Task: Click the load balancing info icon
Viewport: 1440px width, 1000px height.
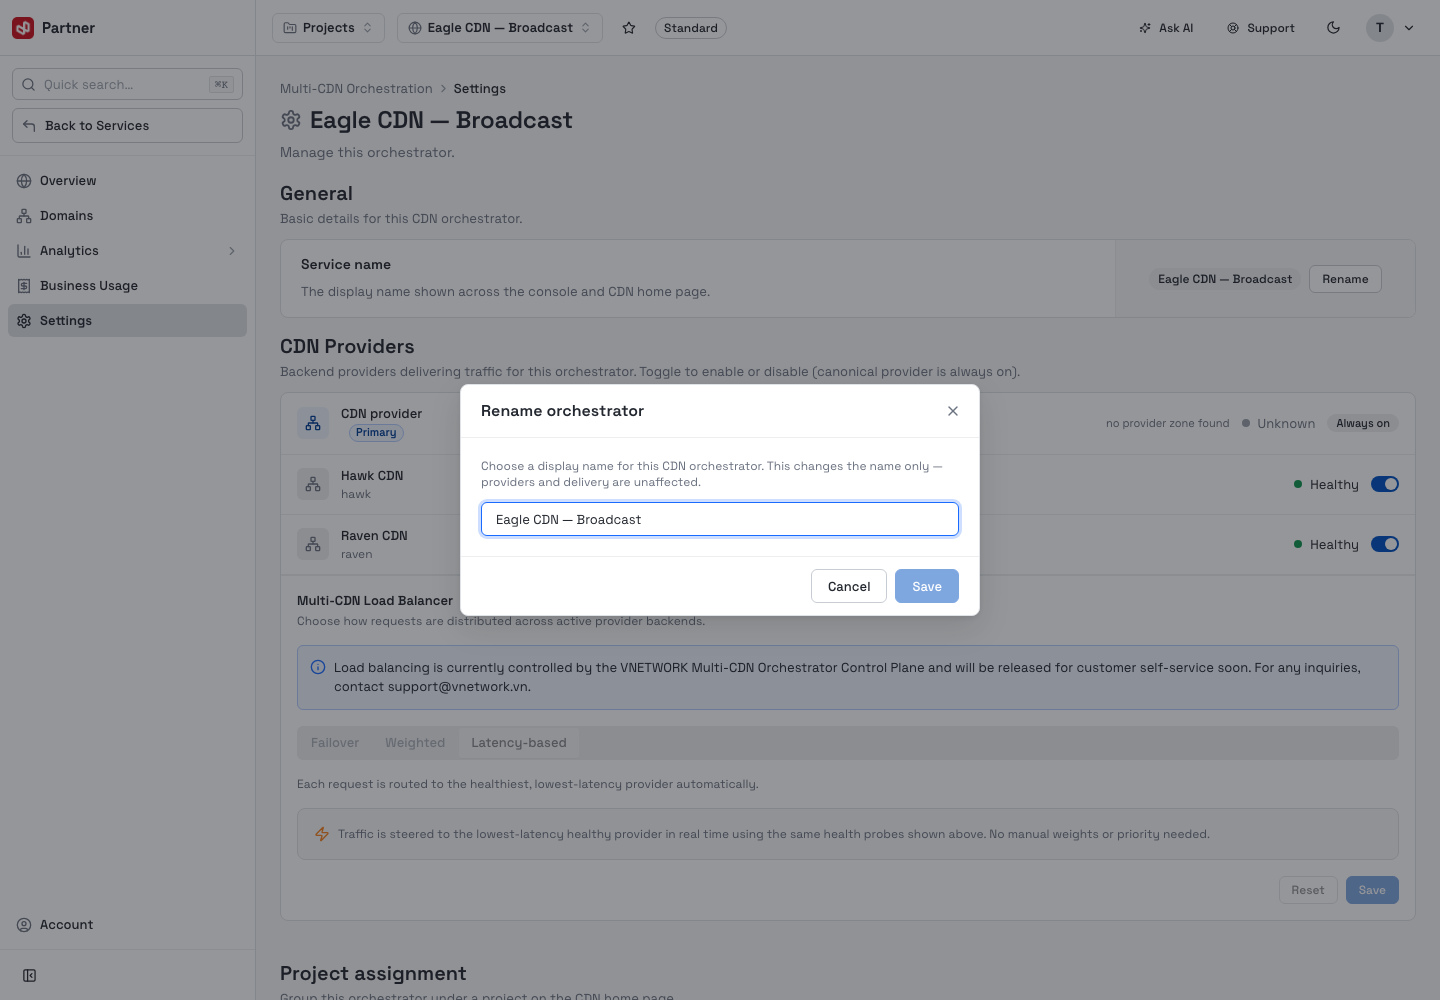Action: pos(318,667)
